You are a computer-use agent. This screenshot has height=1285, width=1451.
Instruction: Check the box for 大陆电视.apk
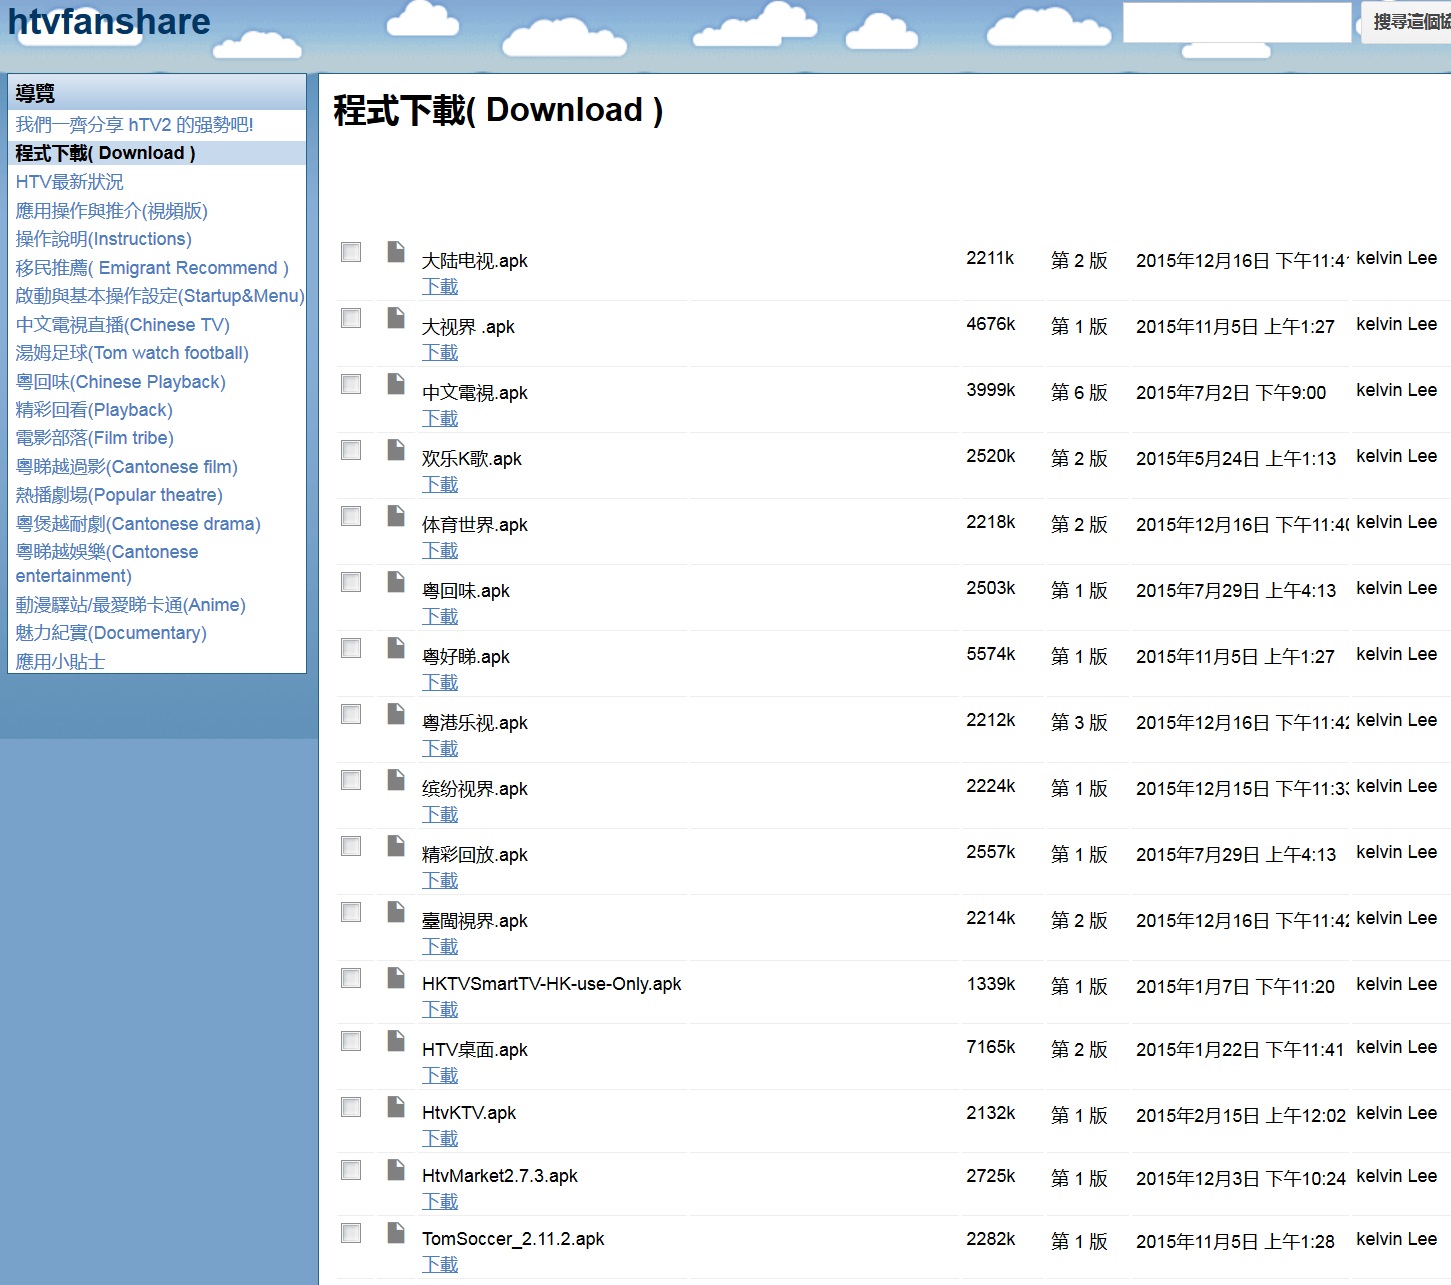351,252
